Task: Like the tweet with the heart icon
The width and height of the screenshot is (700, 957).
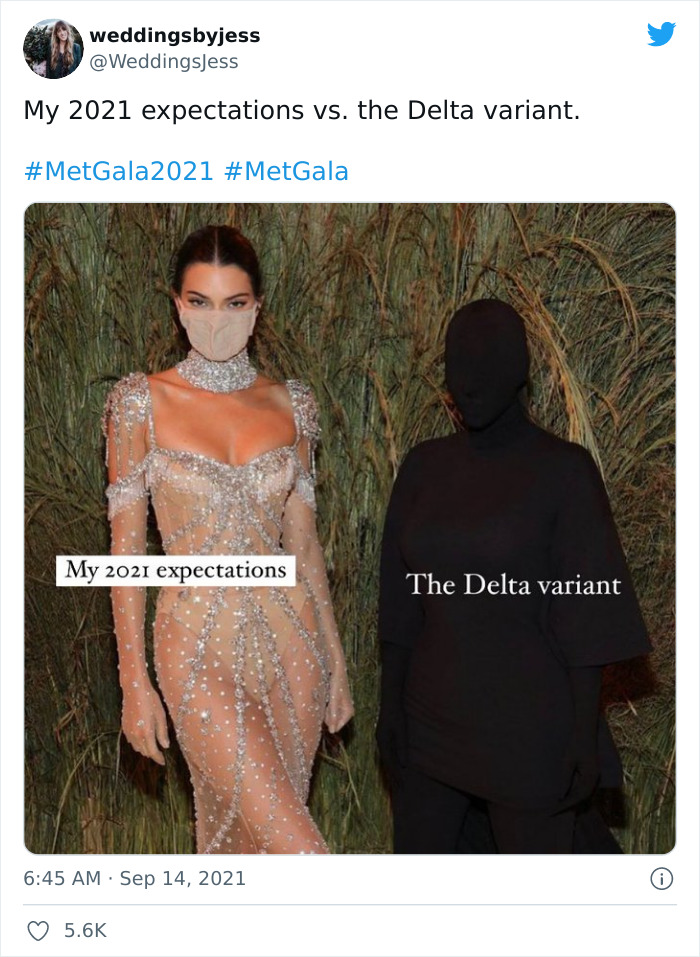Action: click(38, 931)
